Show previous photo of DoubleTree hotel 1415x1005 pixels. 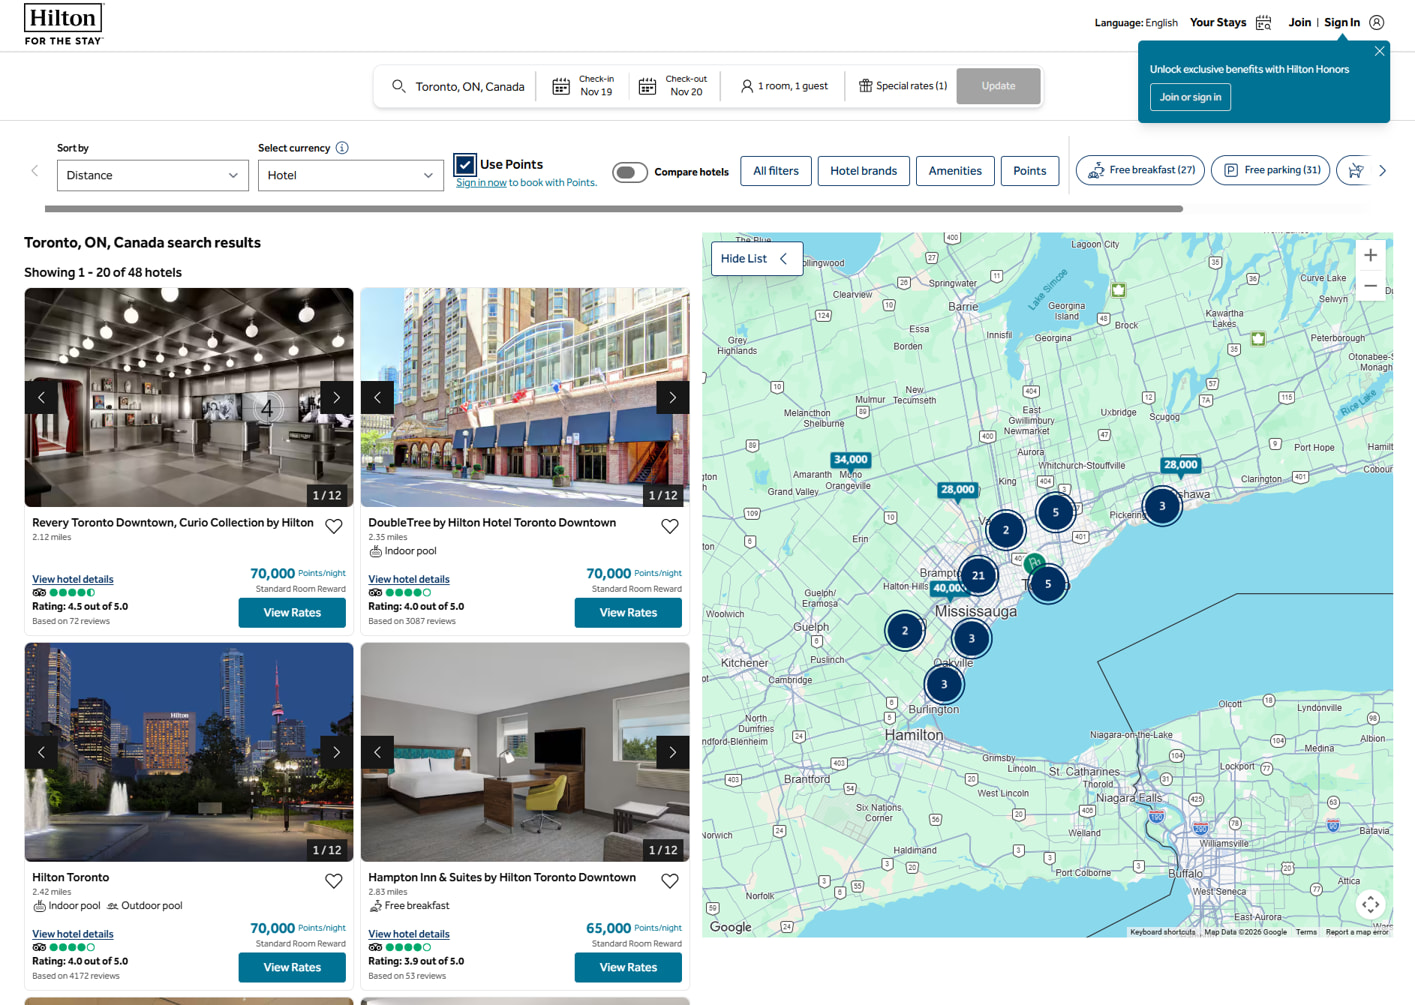(377, 397)
